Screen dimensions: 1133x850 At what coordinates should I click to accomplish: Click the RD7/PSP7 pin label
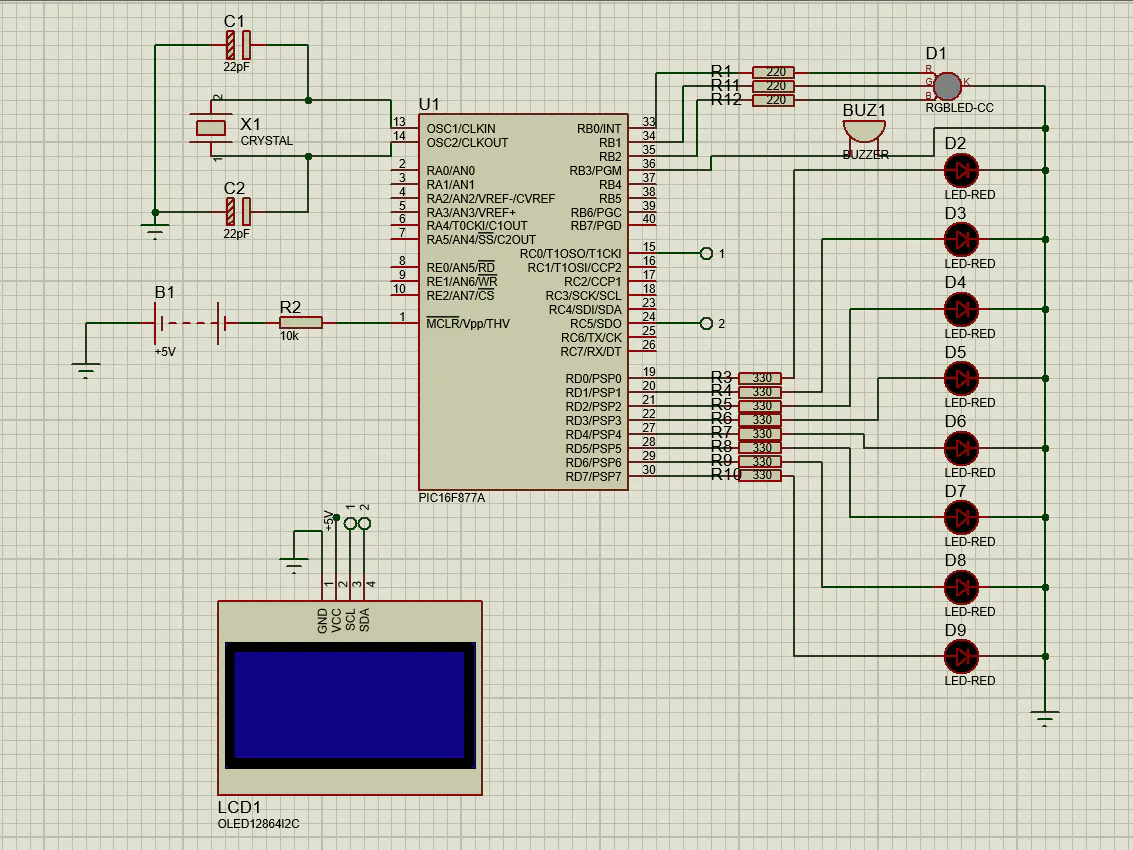[x=593, y=476]
